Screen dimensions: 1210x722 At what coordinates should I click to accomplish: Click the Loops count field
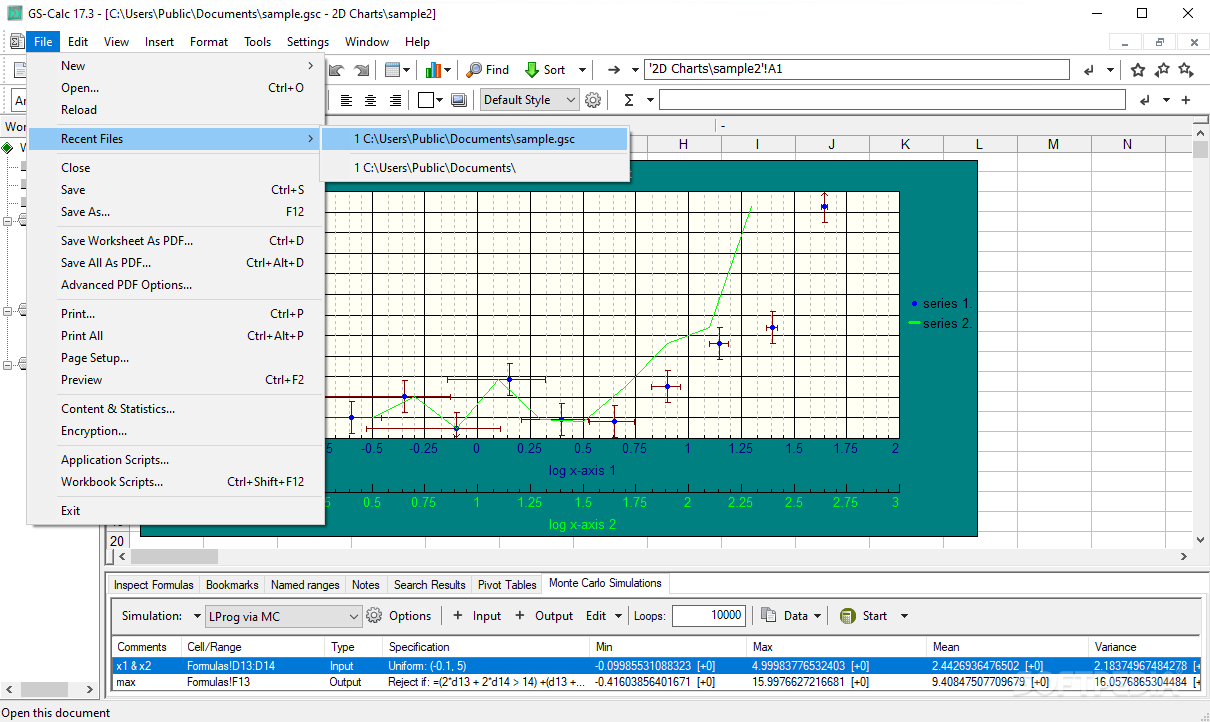709,616
